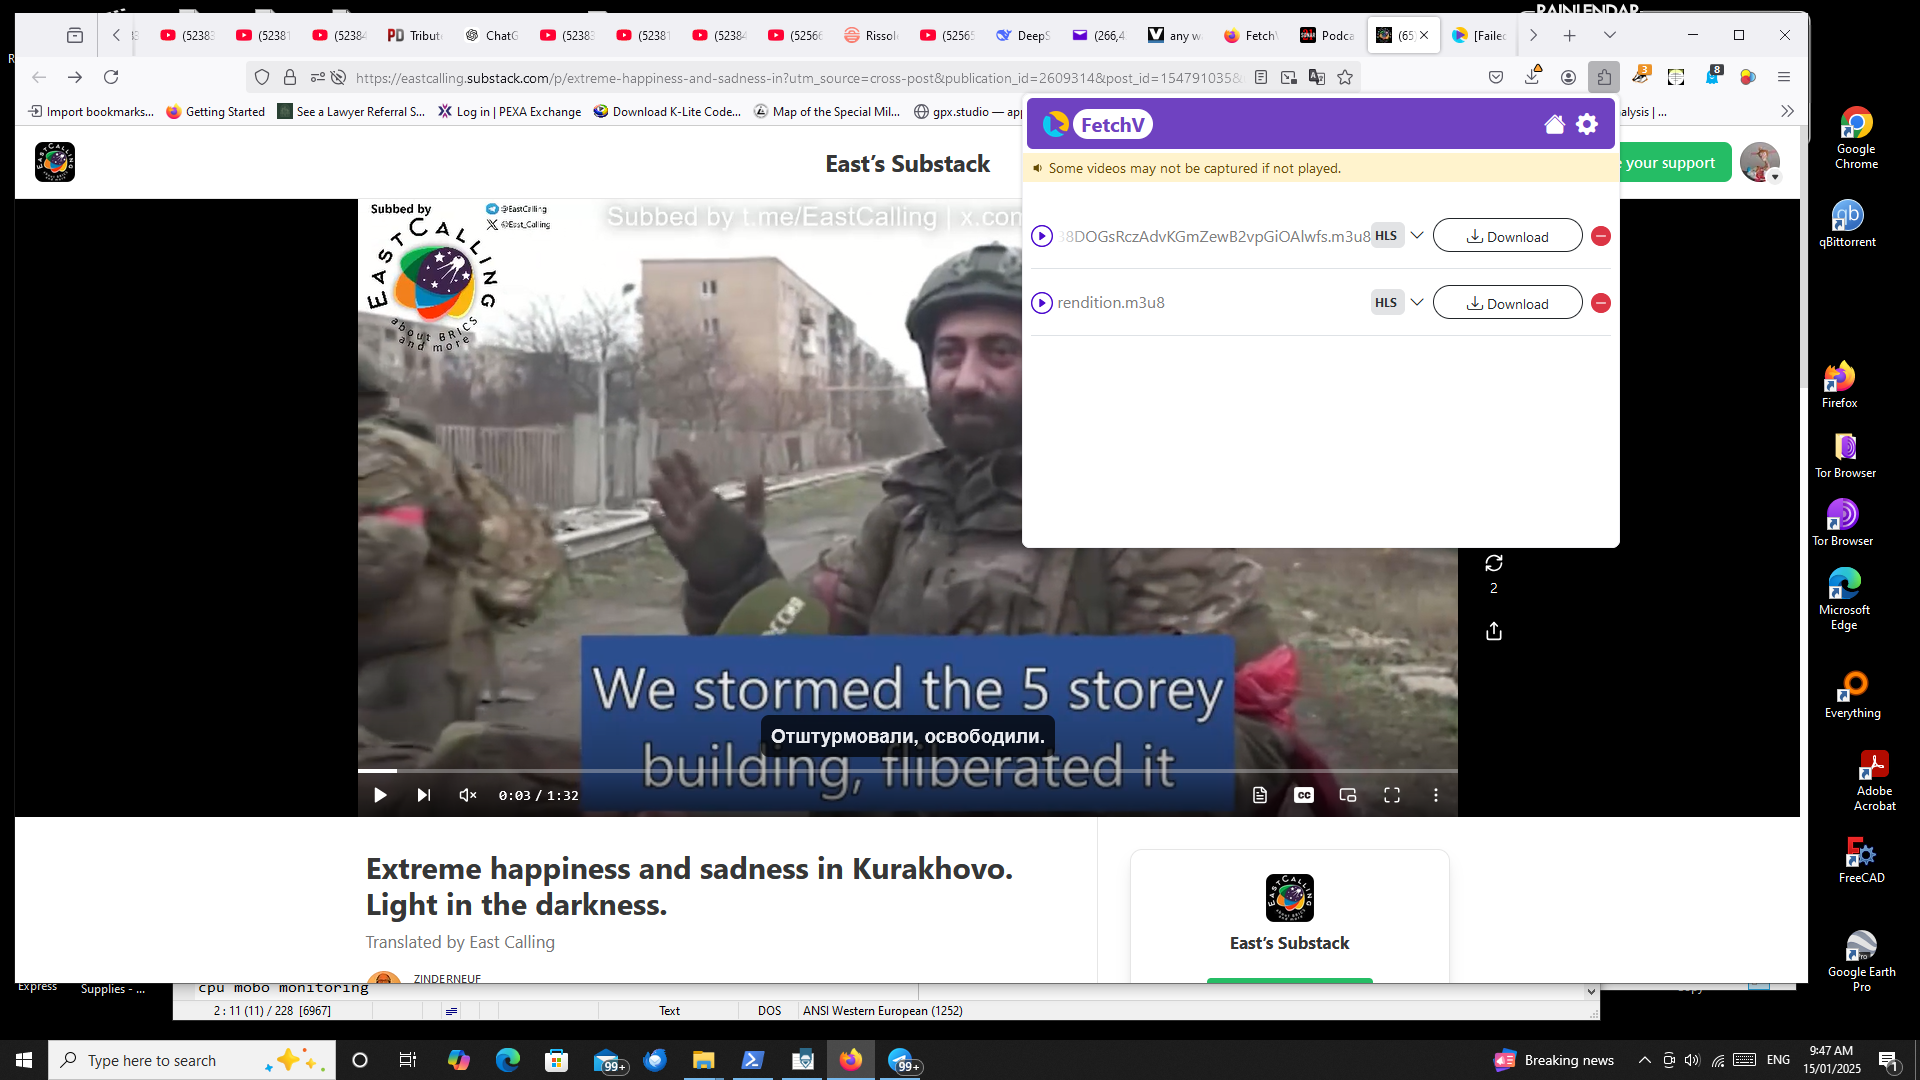Screen dimensions: 1920x1080
Task: Switch to the ChatGPT tab
Action: pyautogui.click(x=491, y=35)
